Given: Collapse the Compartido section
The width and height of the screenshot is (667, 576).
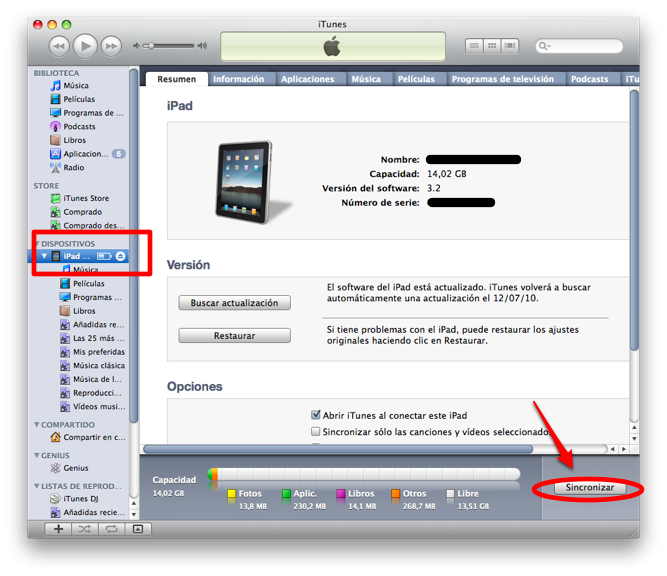Looking at the screenshot, I should [37, 425].
